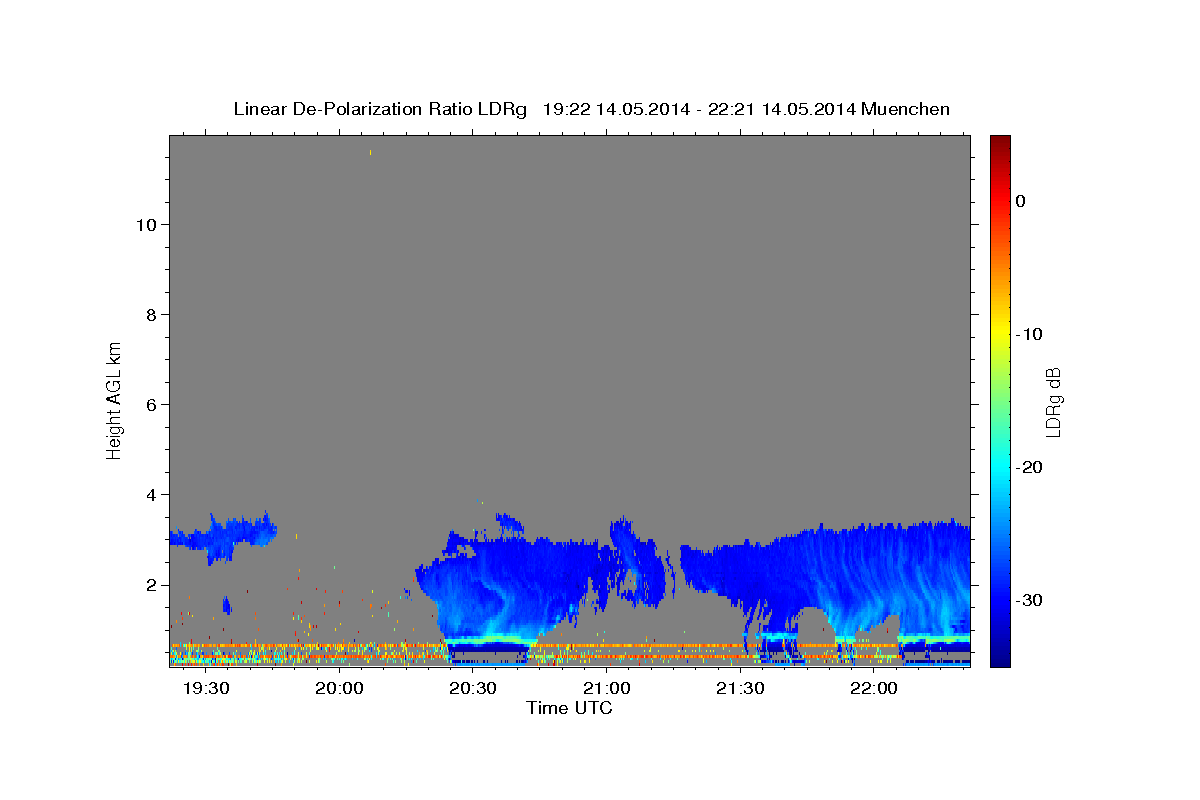Click the yellow section of the colorbar

1000,336
